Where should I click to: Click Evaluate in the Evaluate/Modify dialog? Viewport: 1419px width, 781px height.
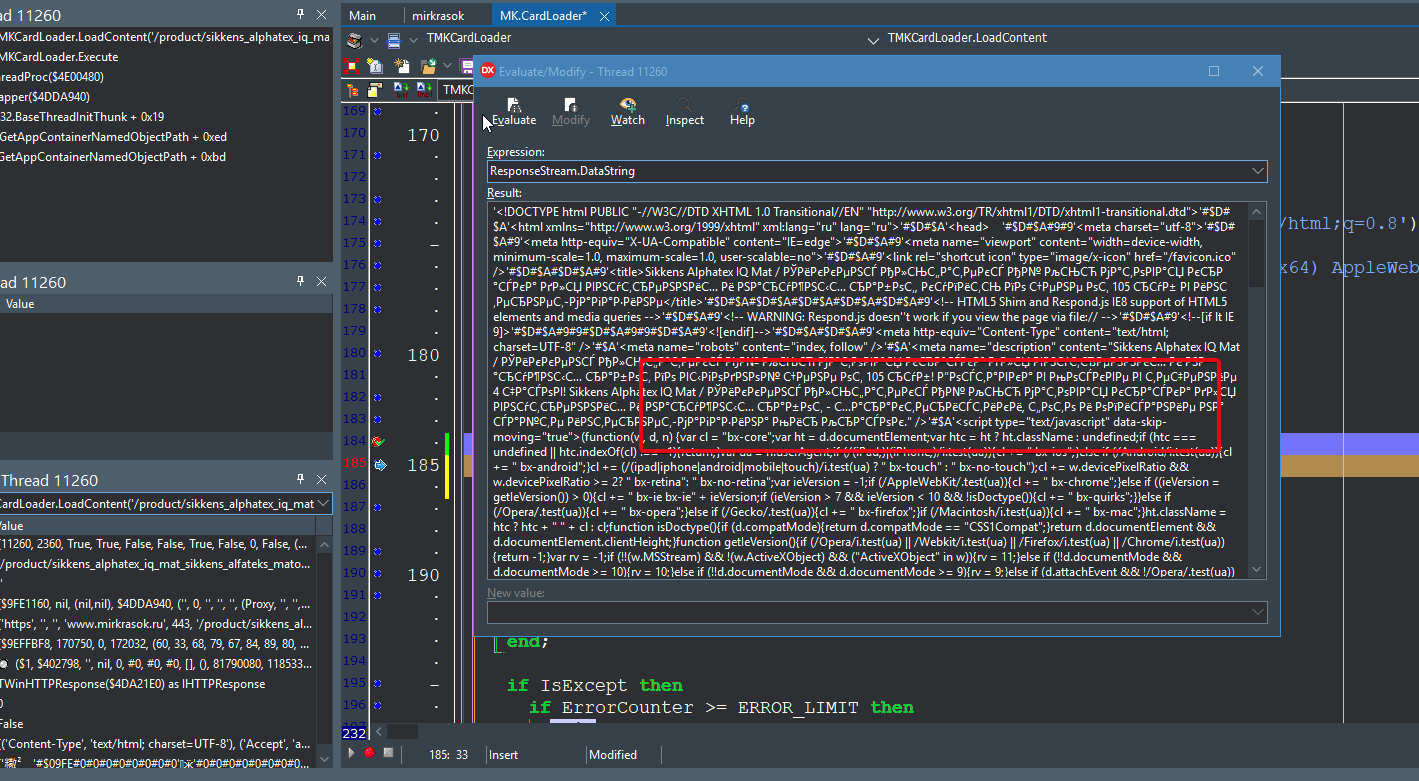click(513, 111)
